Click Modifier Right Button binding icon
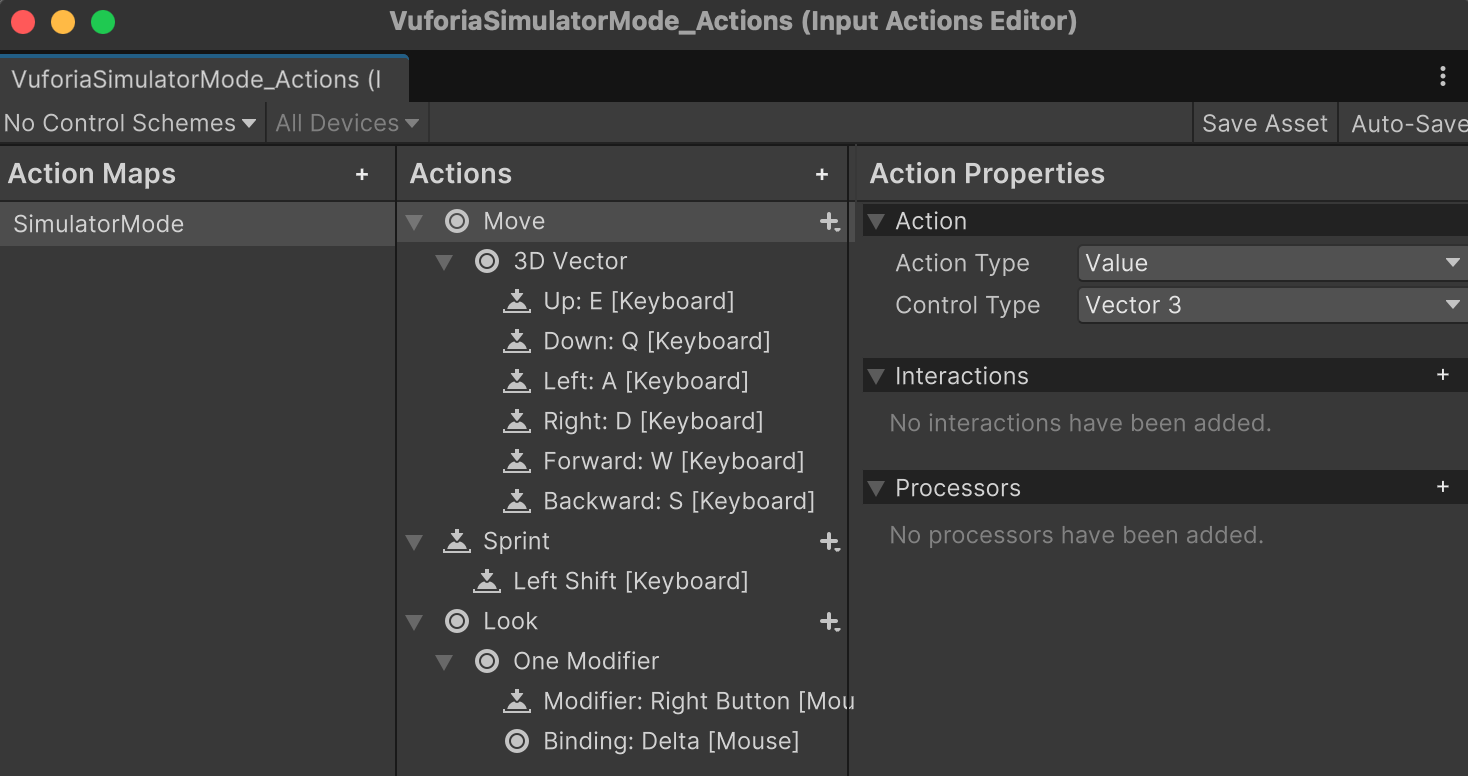Viewport: 1468px width, 776px height. tap(517, 701)
